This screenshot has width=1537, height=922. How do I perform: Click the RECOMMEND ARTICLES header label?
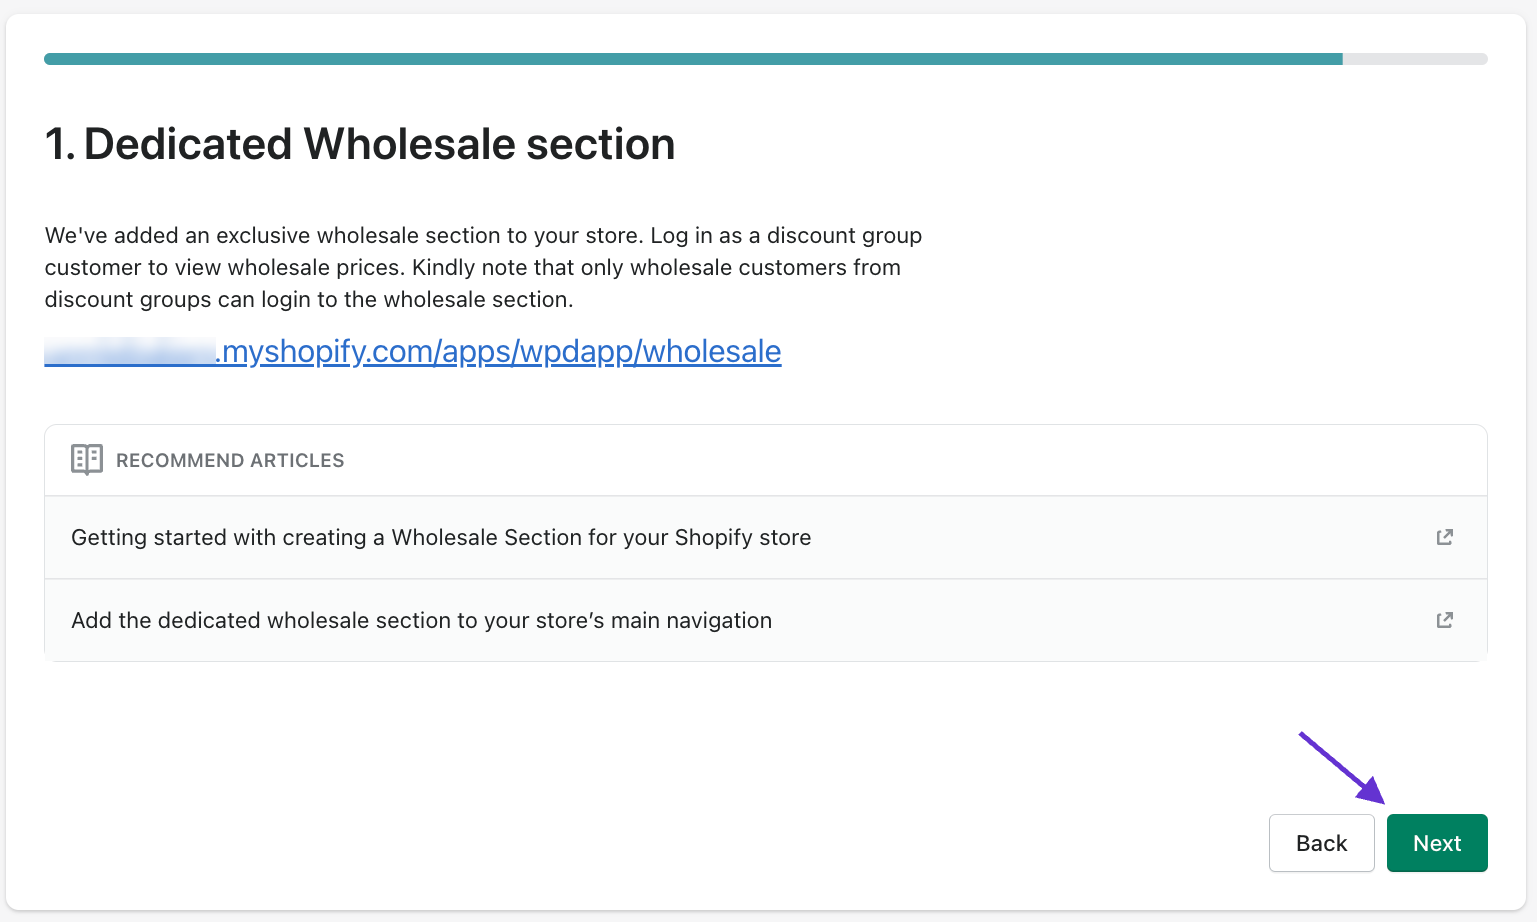[x=230, y=460]
